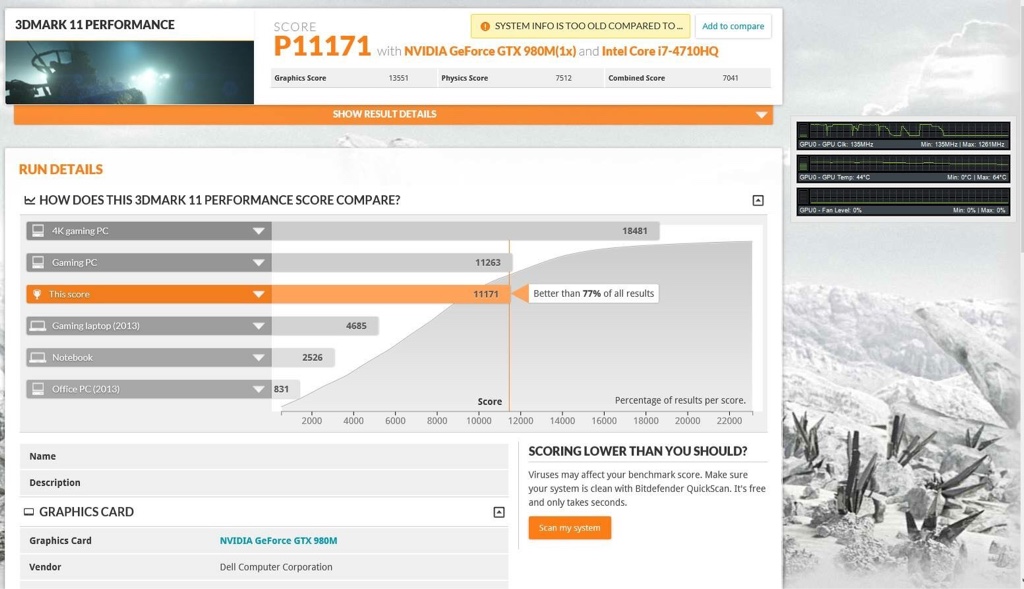Click the GPU0 GPU Clk monitor graph
The height and width of the screenshot is (589, 1024).
(x=903, y=135)
